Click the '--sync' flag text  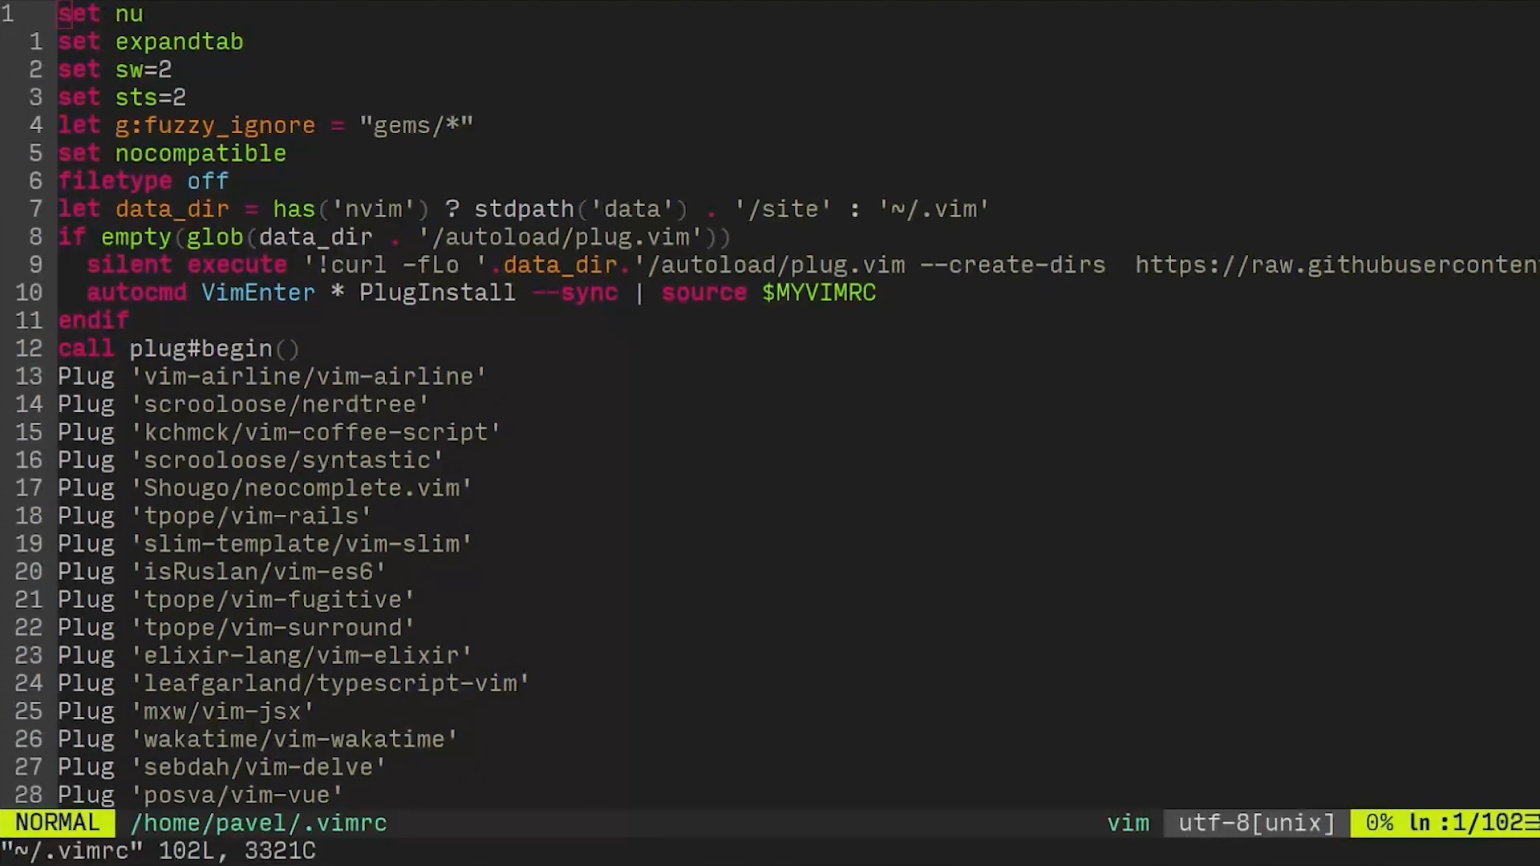point(574,294)
